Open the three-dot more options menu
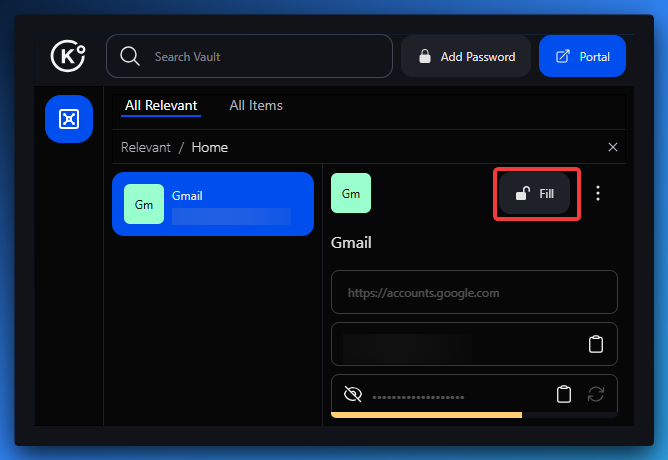The height and width of the screenshot is (460, 668). (598, 194)
